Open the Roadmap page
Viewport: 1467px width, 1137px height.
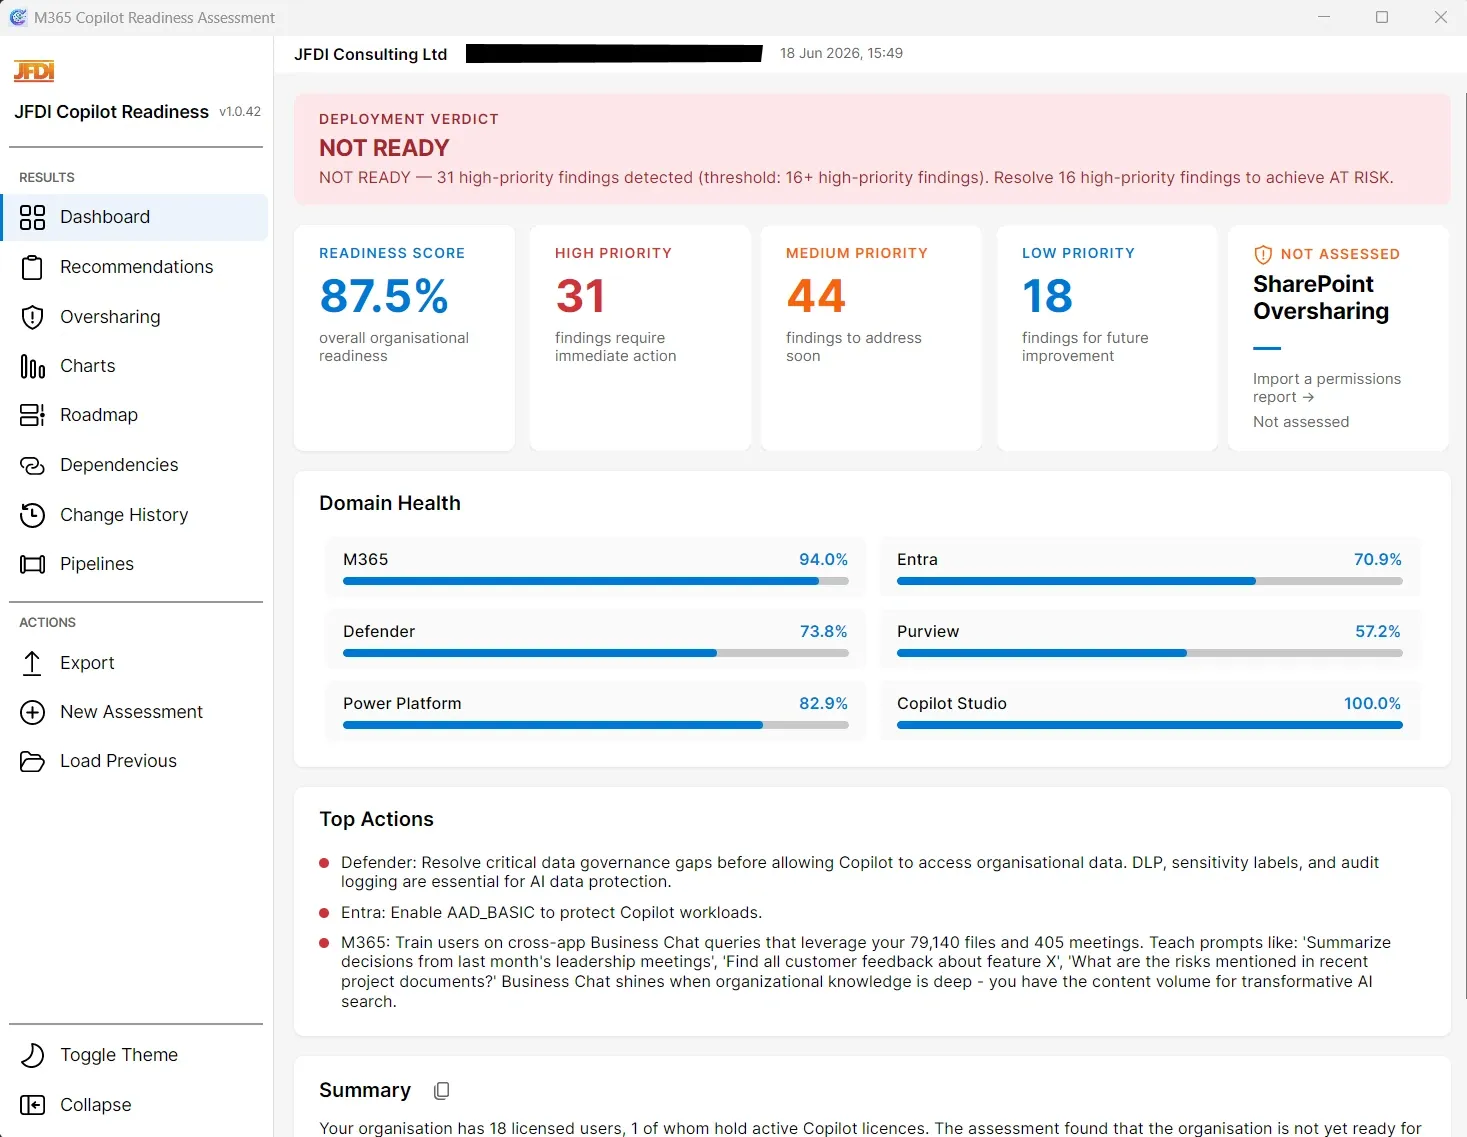click(x=135, y=415)
